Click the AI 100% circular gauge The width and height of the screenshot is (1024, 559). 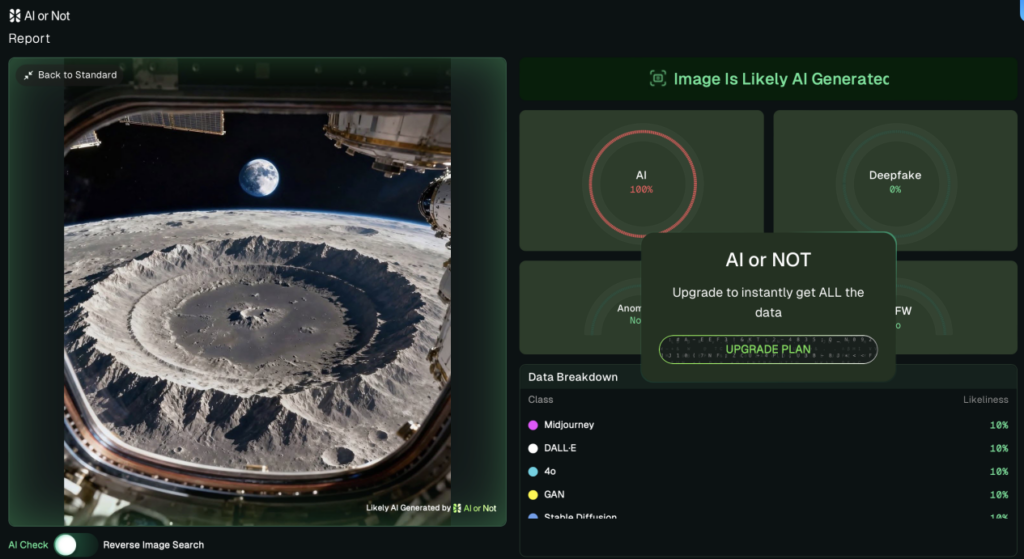tap(641, 181)
